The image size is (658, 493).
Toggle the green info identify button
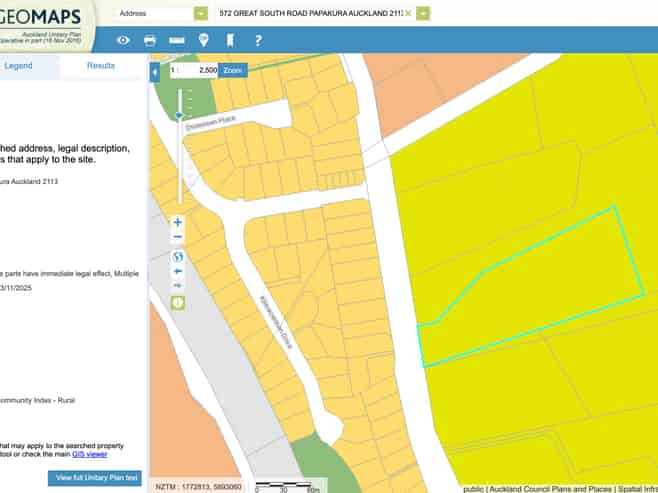[178, 301]
